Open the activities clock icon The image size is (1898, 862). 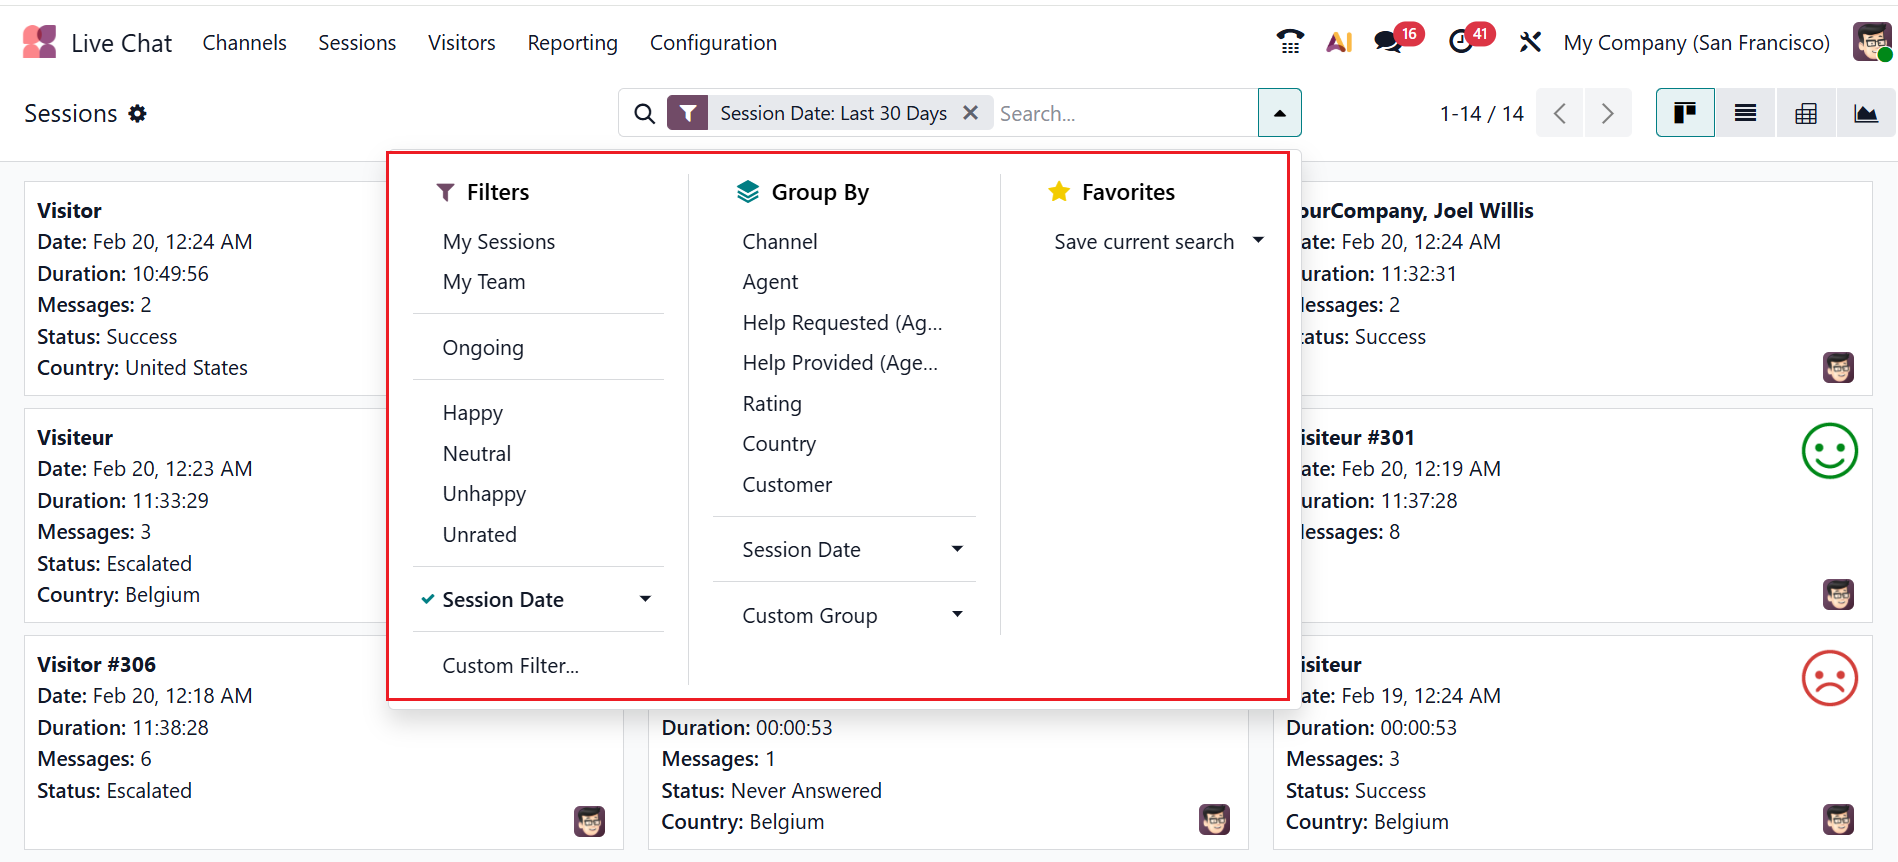pyautogui.click(x=1461, y=42)
